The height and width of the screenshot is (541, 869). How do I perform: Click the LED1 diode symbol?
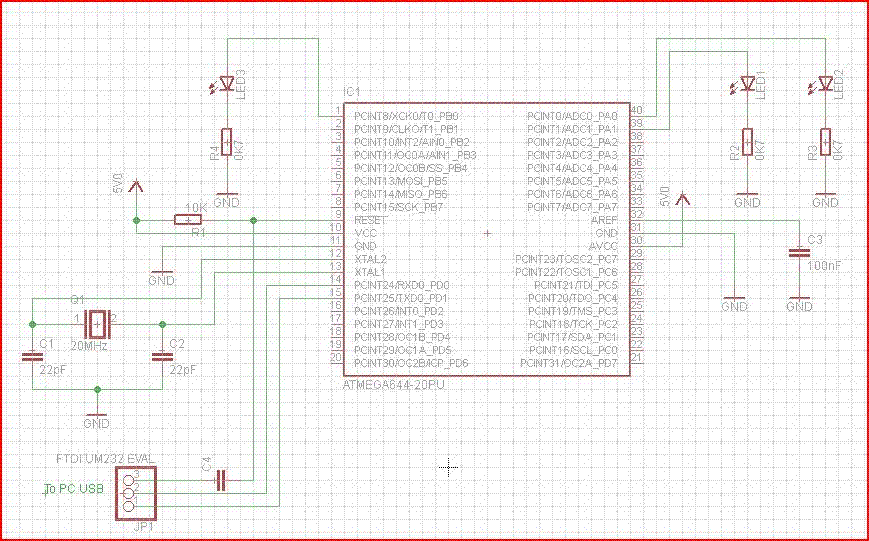pos(748,84)
